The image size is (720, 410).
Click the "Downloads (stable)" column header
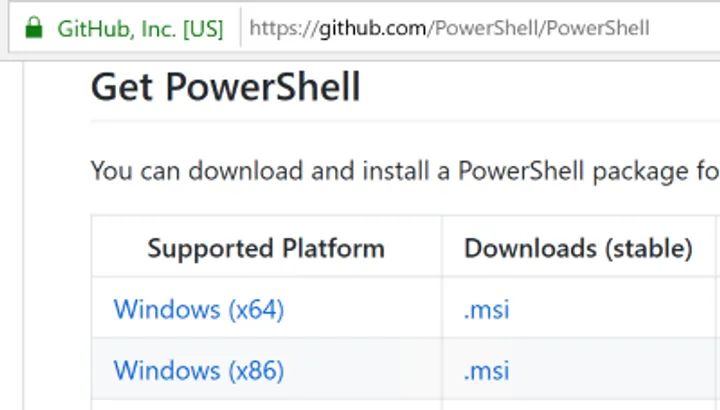click(578, 248)
